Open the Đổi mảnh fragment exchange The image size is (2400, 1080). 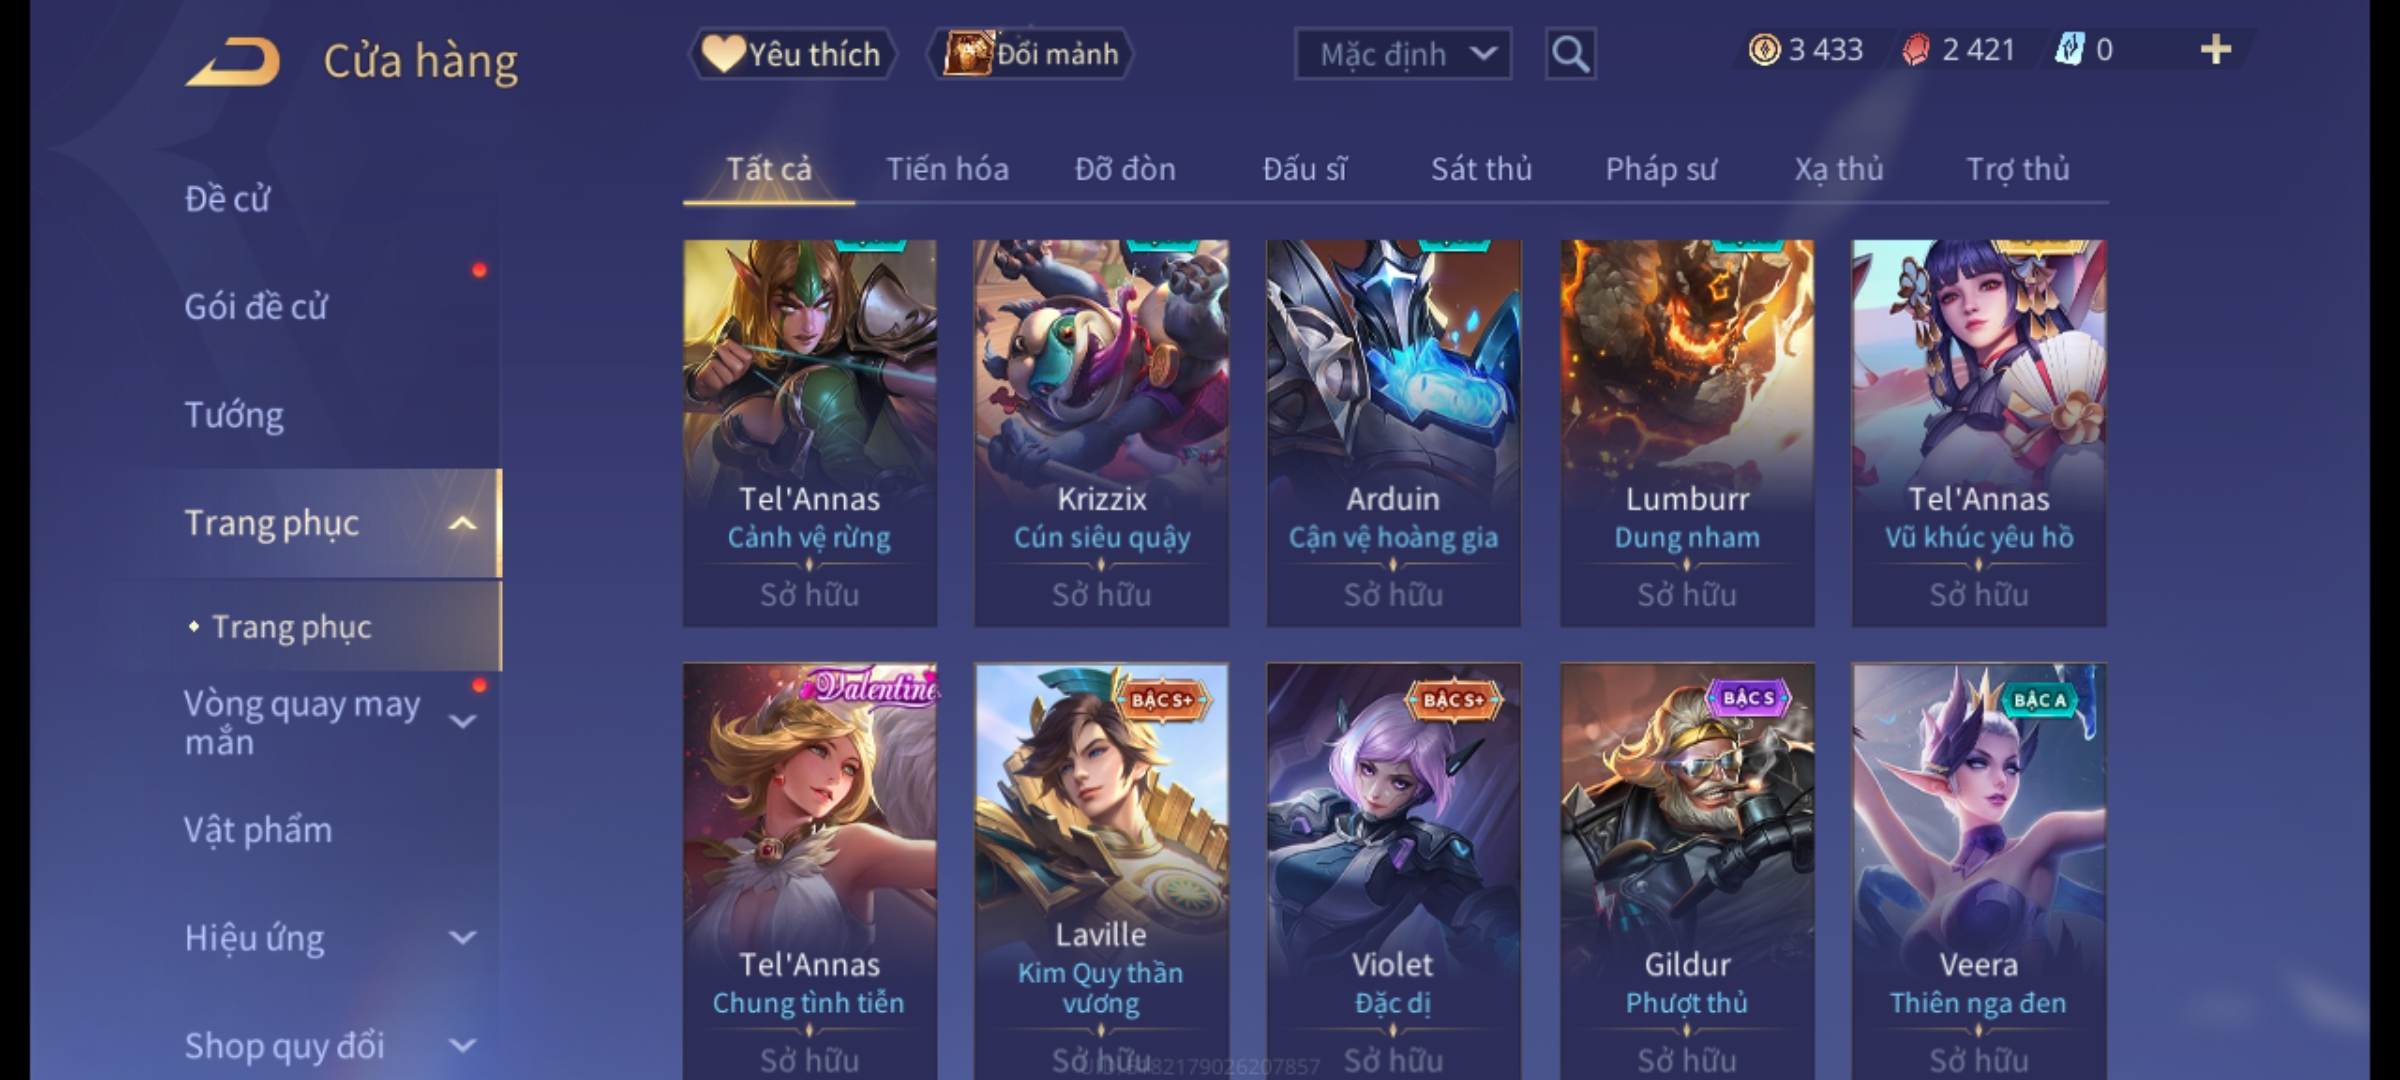tap(1031, 54)
